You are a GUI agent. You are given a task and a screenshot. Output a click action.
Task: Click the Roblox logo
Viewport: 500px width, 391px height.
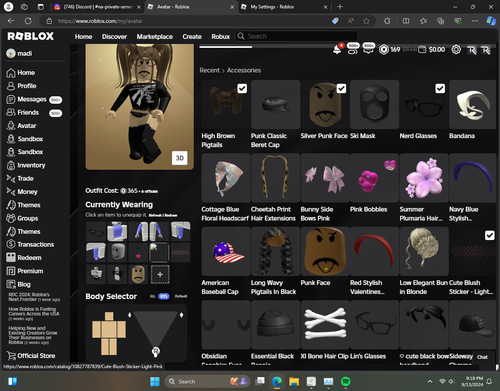point(31,36)
